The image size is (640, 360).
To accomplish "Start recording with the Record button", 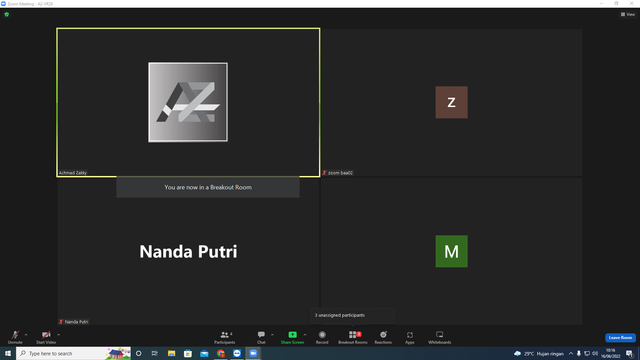I will tap(322, 337).
